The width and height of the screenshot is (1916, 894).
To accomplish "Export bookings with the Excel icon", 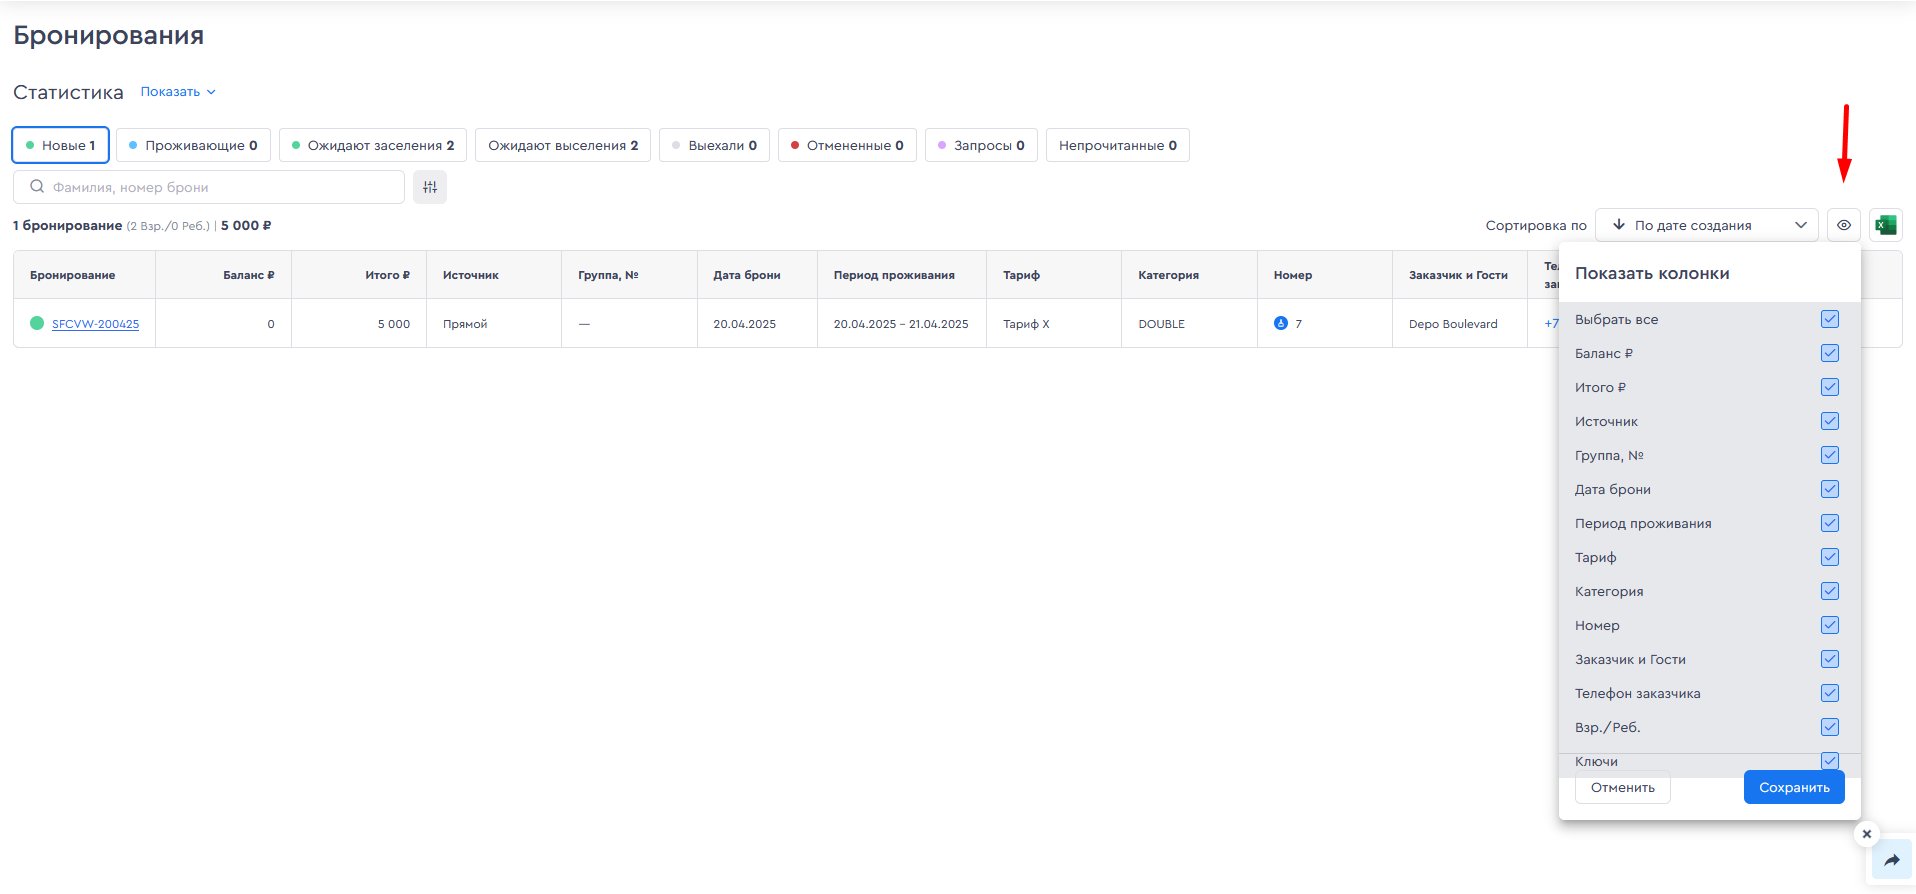I will pos(1886,225).
